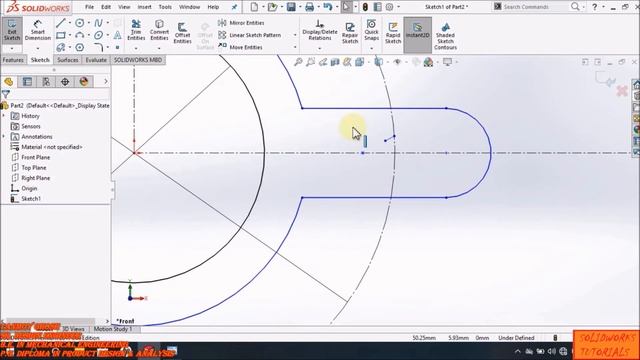Click the Print icon in toolbar

(309, 7)
